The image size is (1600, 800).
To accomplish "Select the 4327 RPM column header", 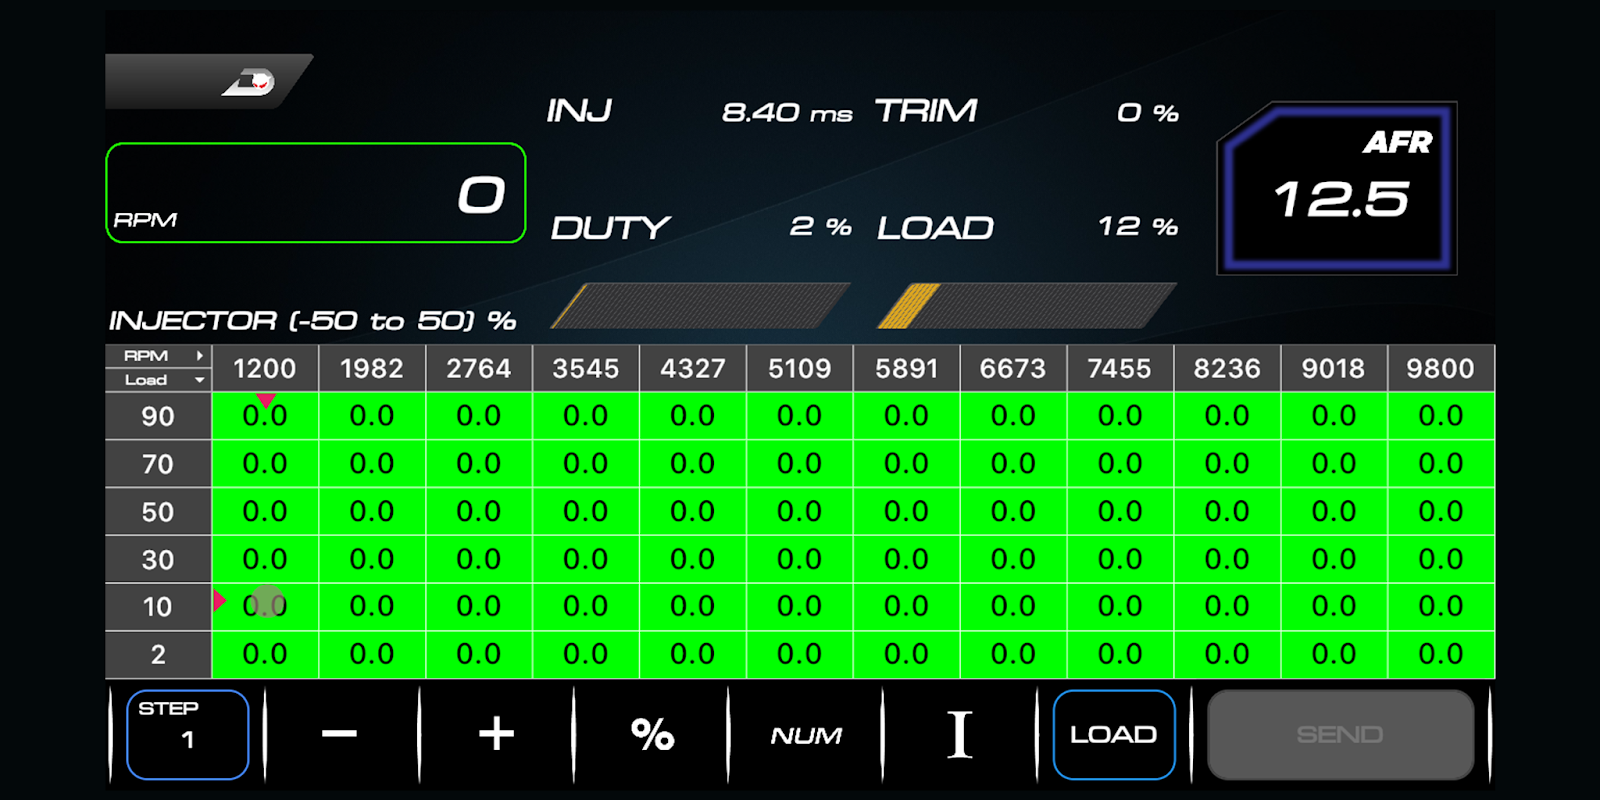I will (x=693, y=368).
